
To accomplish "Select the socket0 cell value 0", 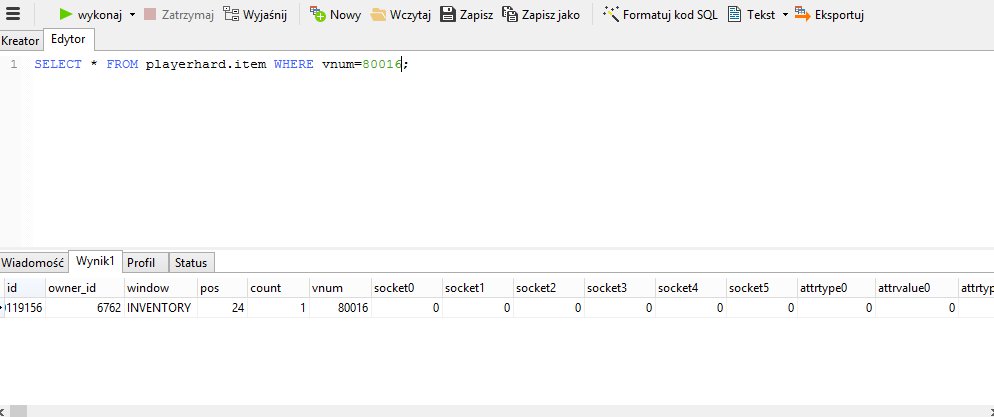I will [x=406, y=308].
